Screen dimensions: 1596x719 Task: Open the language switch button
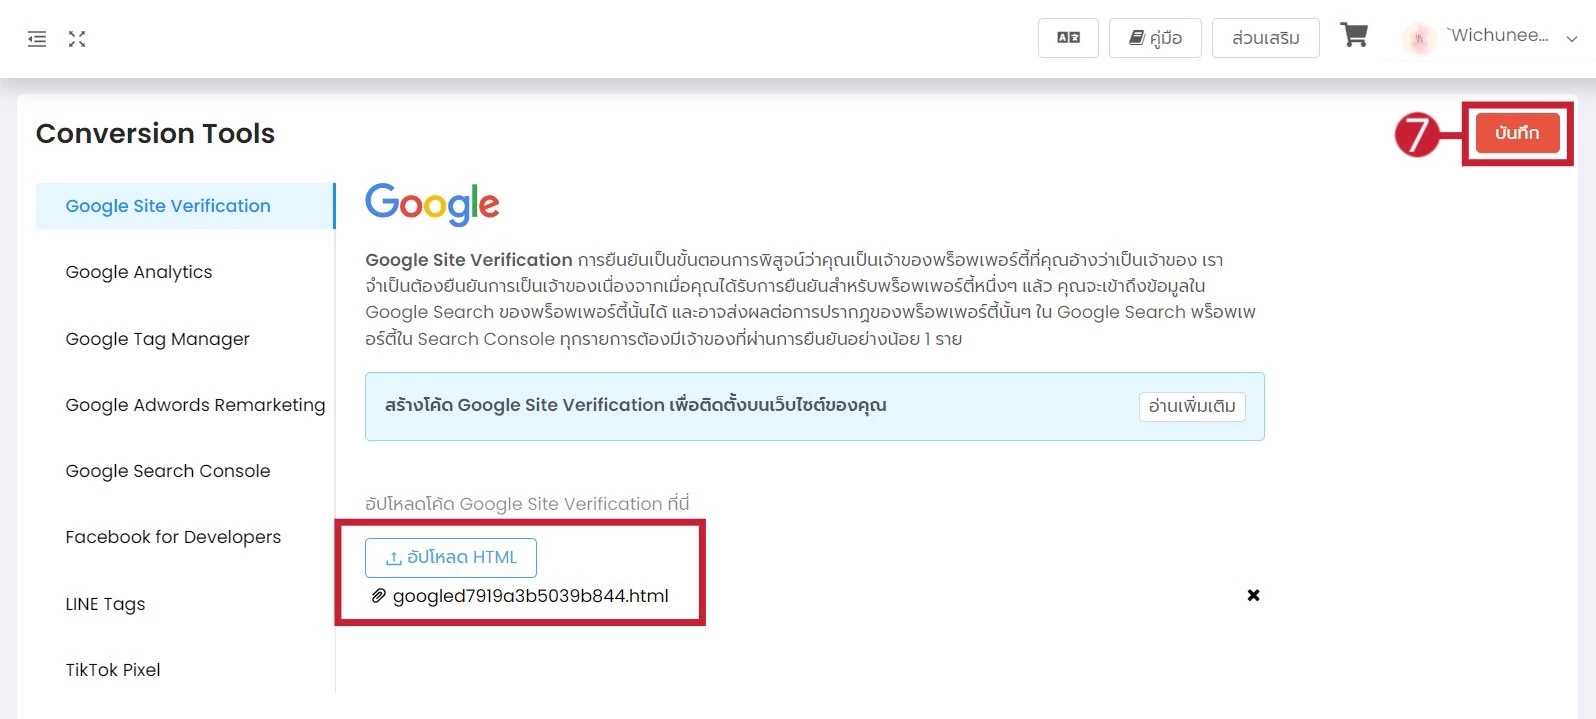(x=1068, y=38)
